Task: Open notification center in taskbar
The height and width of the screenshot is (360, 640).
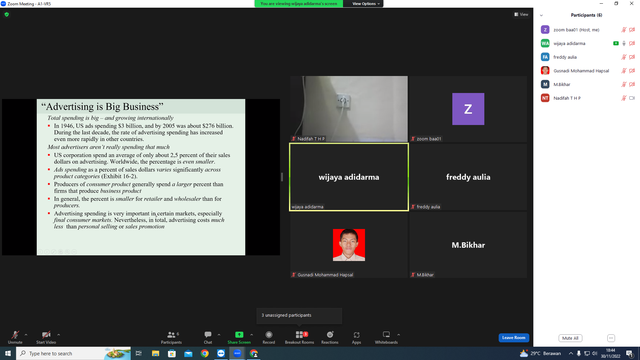Action: click(630, 353)
